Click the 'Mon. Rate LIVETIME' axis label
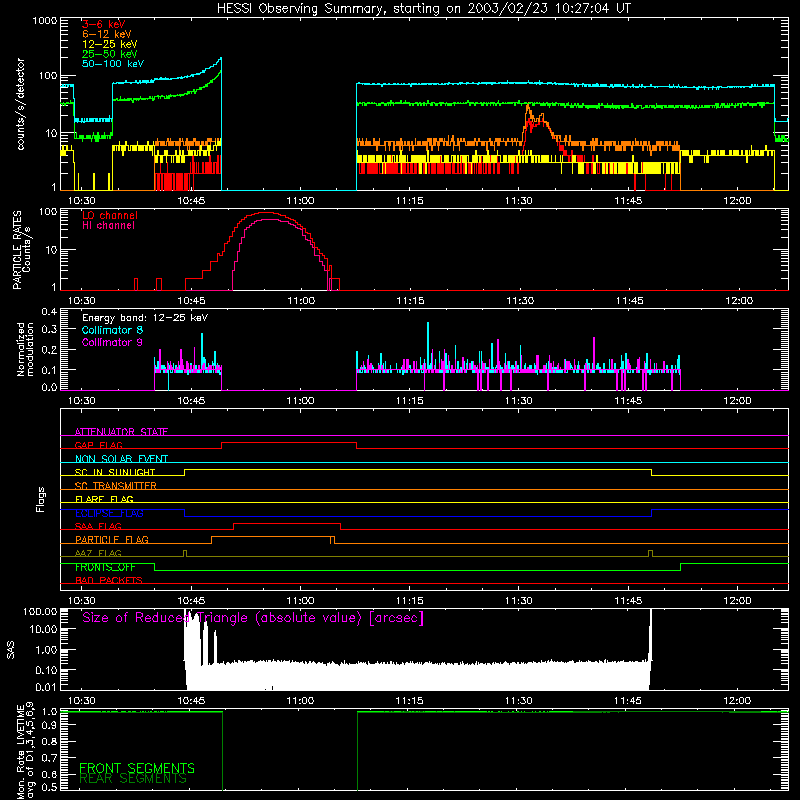Image resolution: width=800 pixels, height=800 pixels. click(x=26, y=750)
